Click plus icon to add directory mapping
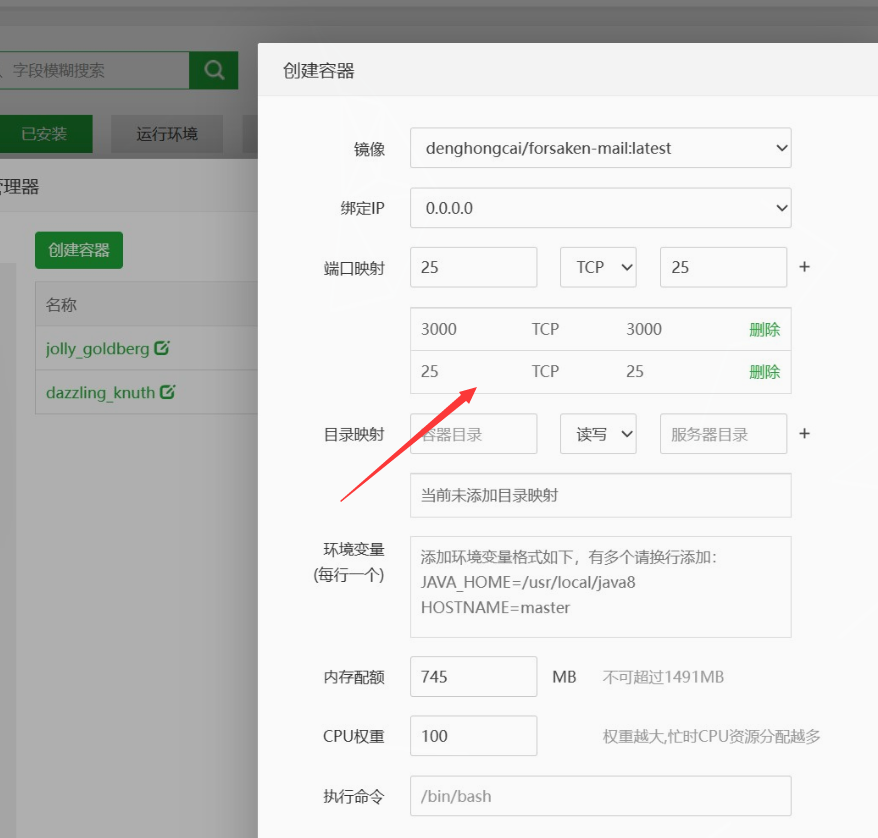The image size is (878, 838). 804,434
